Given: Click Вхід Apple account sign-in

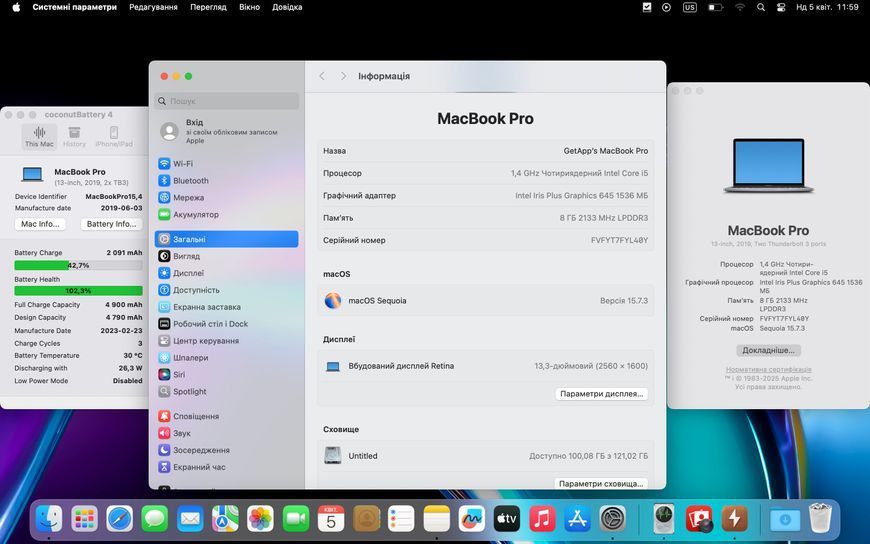Looking at the screenshot, I should (226, 132).
